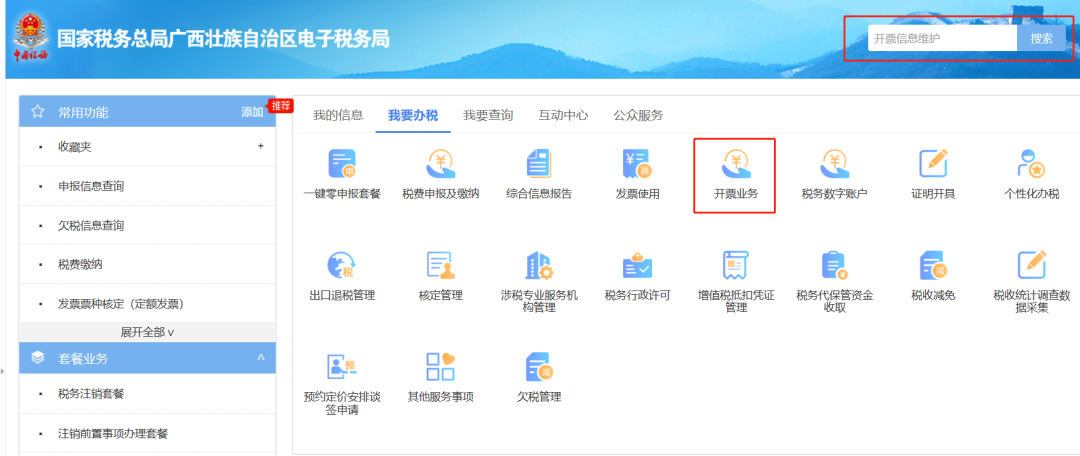Click the red 推荐 badge
Screen dimensions: 1080x456
[x=280, y=105]
